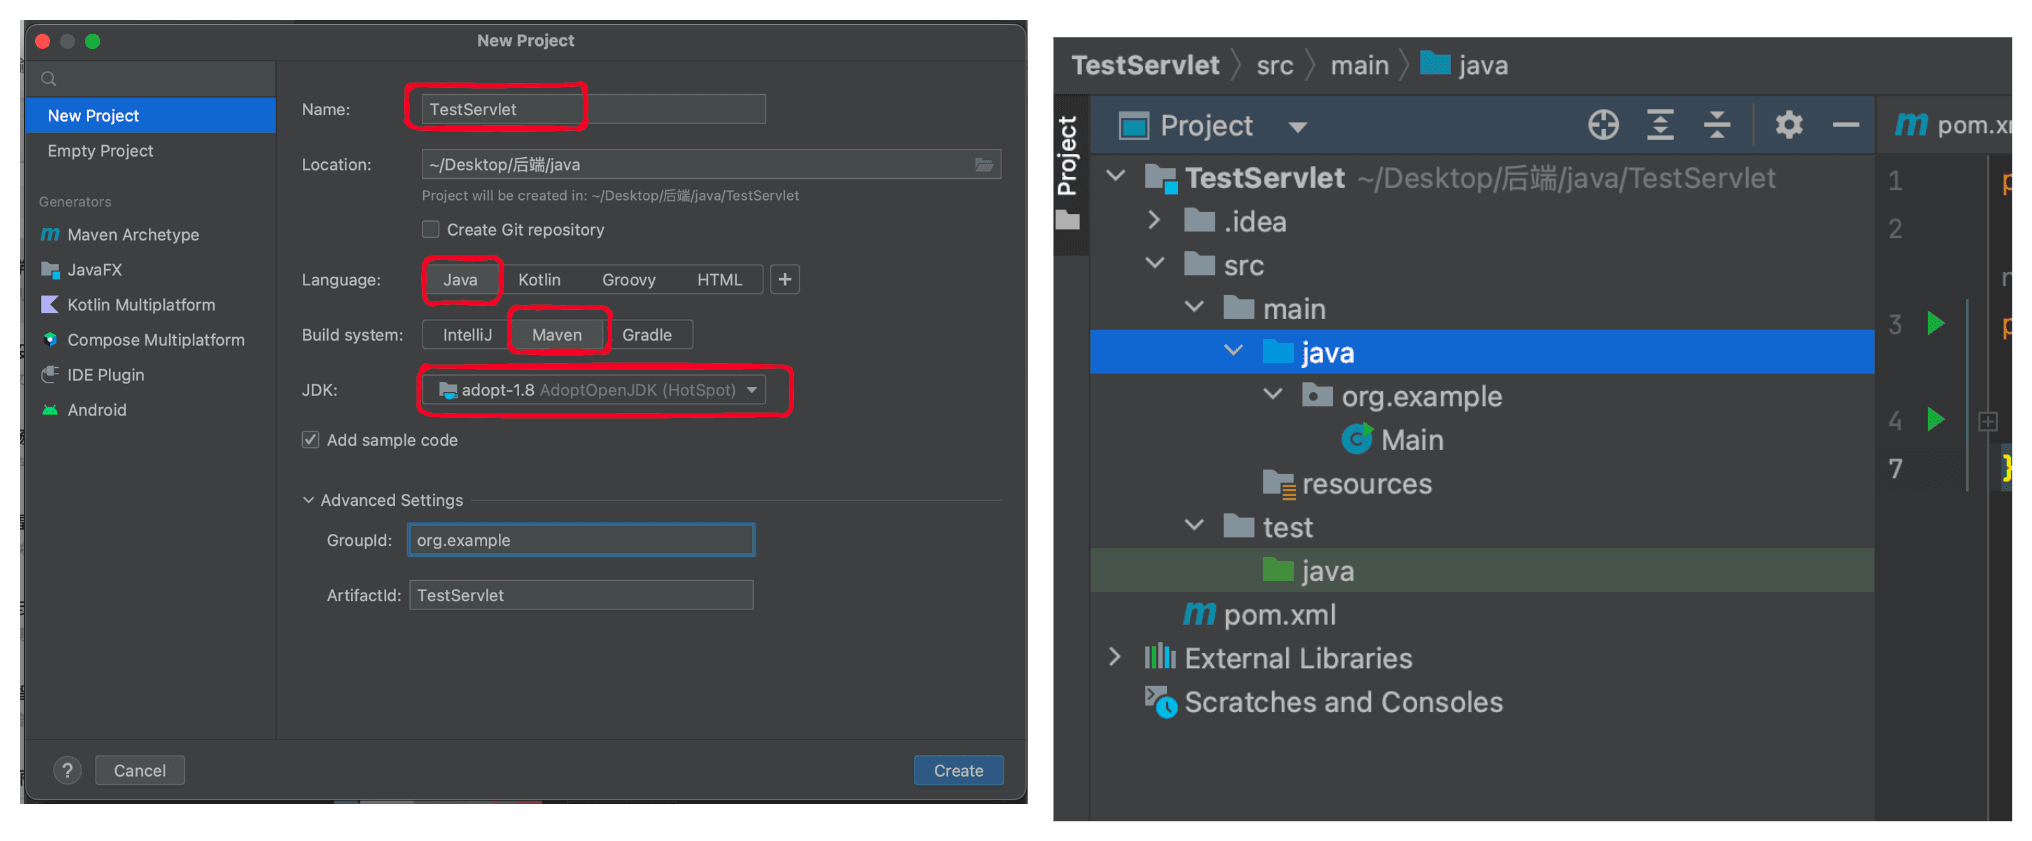Screen dimensions: 2032x841
Task: Click the resources folder icon
Action: point(1279,484)
